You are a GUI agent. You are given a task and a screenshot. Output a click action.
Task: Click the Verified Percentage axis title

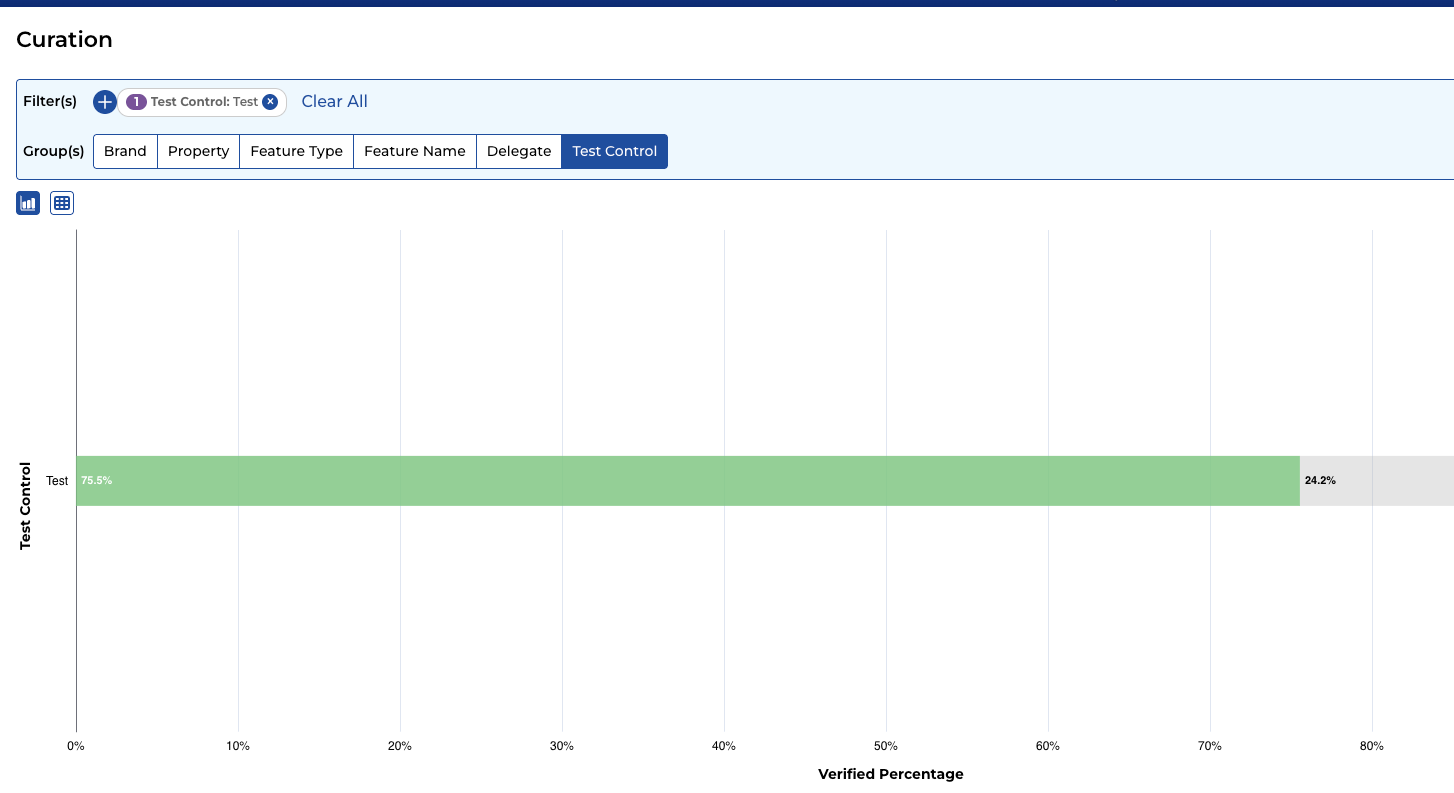point(891,774)
